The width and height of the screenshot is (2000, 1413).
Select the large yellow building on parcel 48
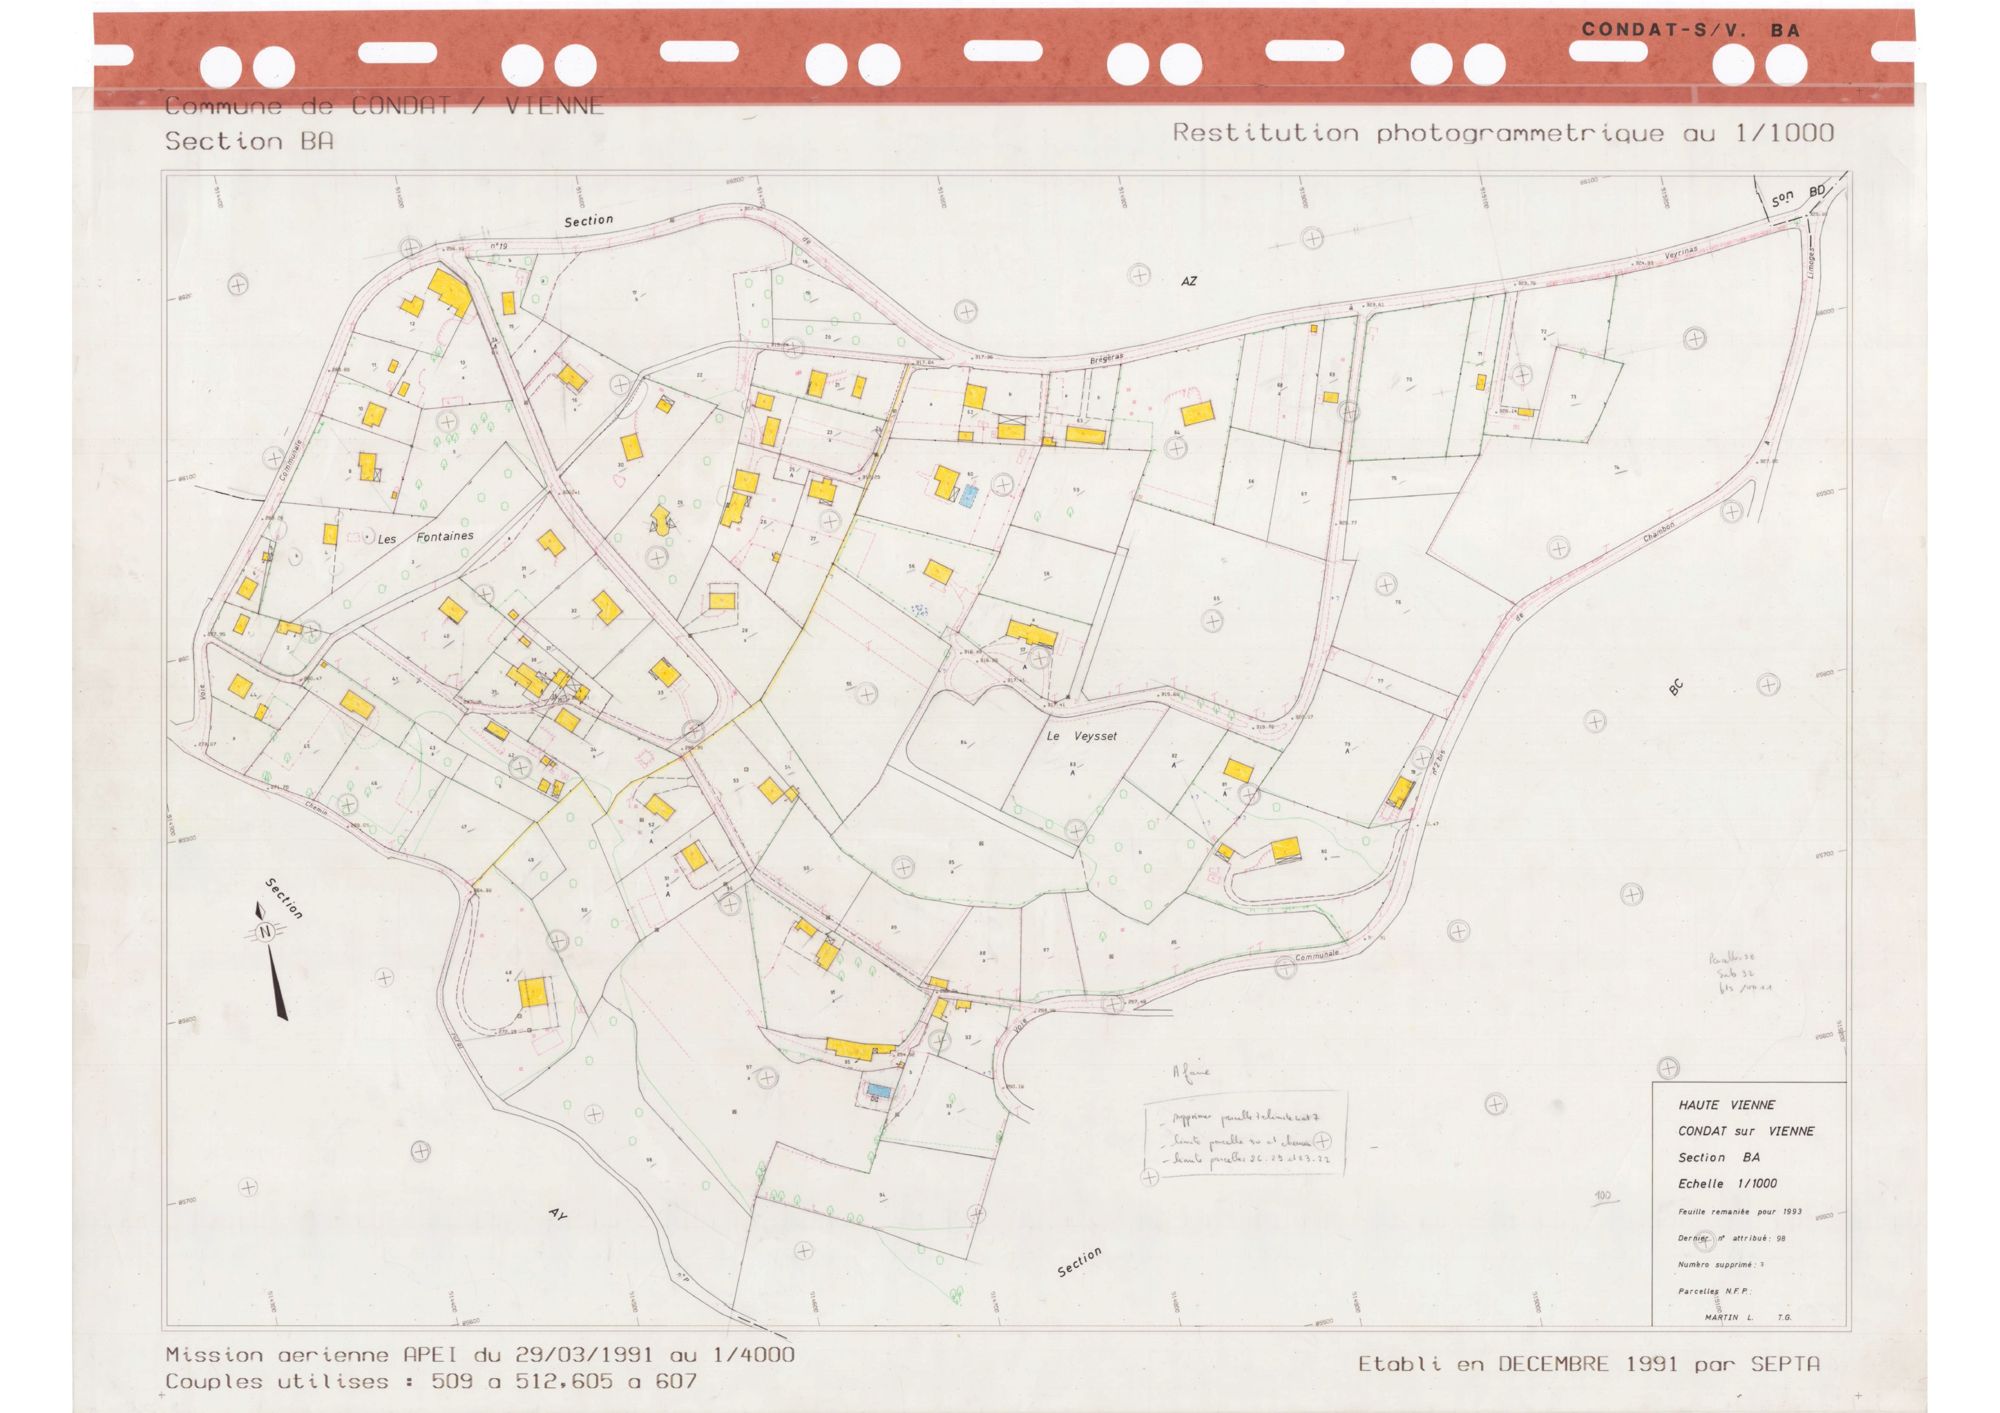click(x=534, y=993)
